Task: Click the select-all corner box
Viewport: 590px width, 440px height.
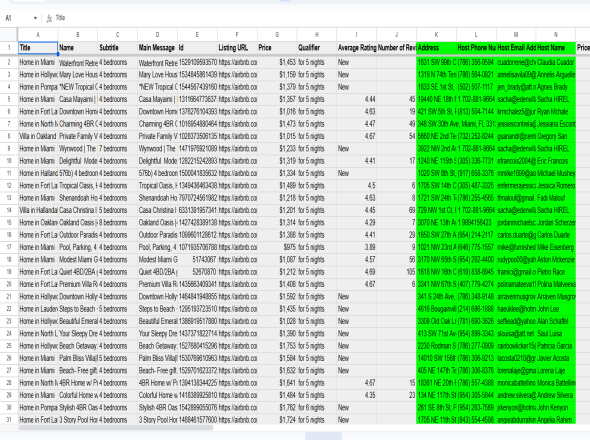Action: coord(9,35)
